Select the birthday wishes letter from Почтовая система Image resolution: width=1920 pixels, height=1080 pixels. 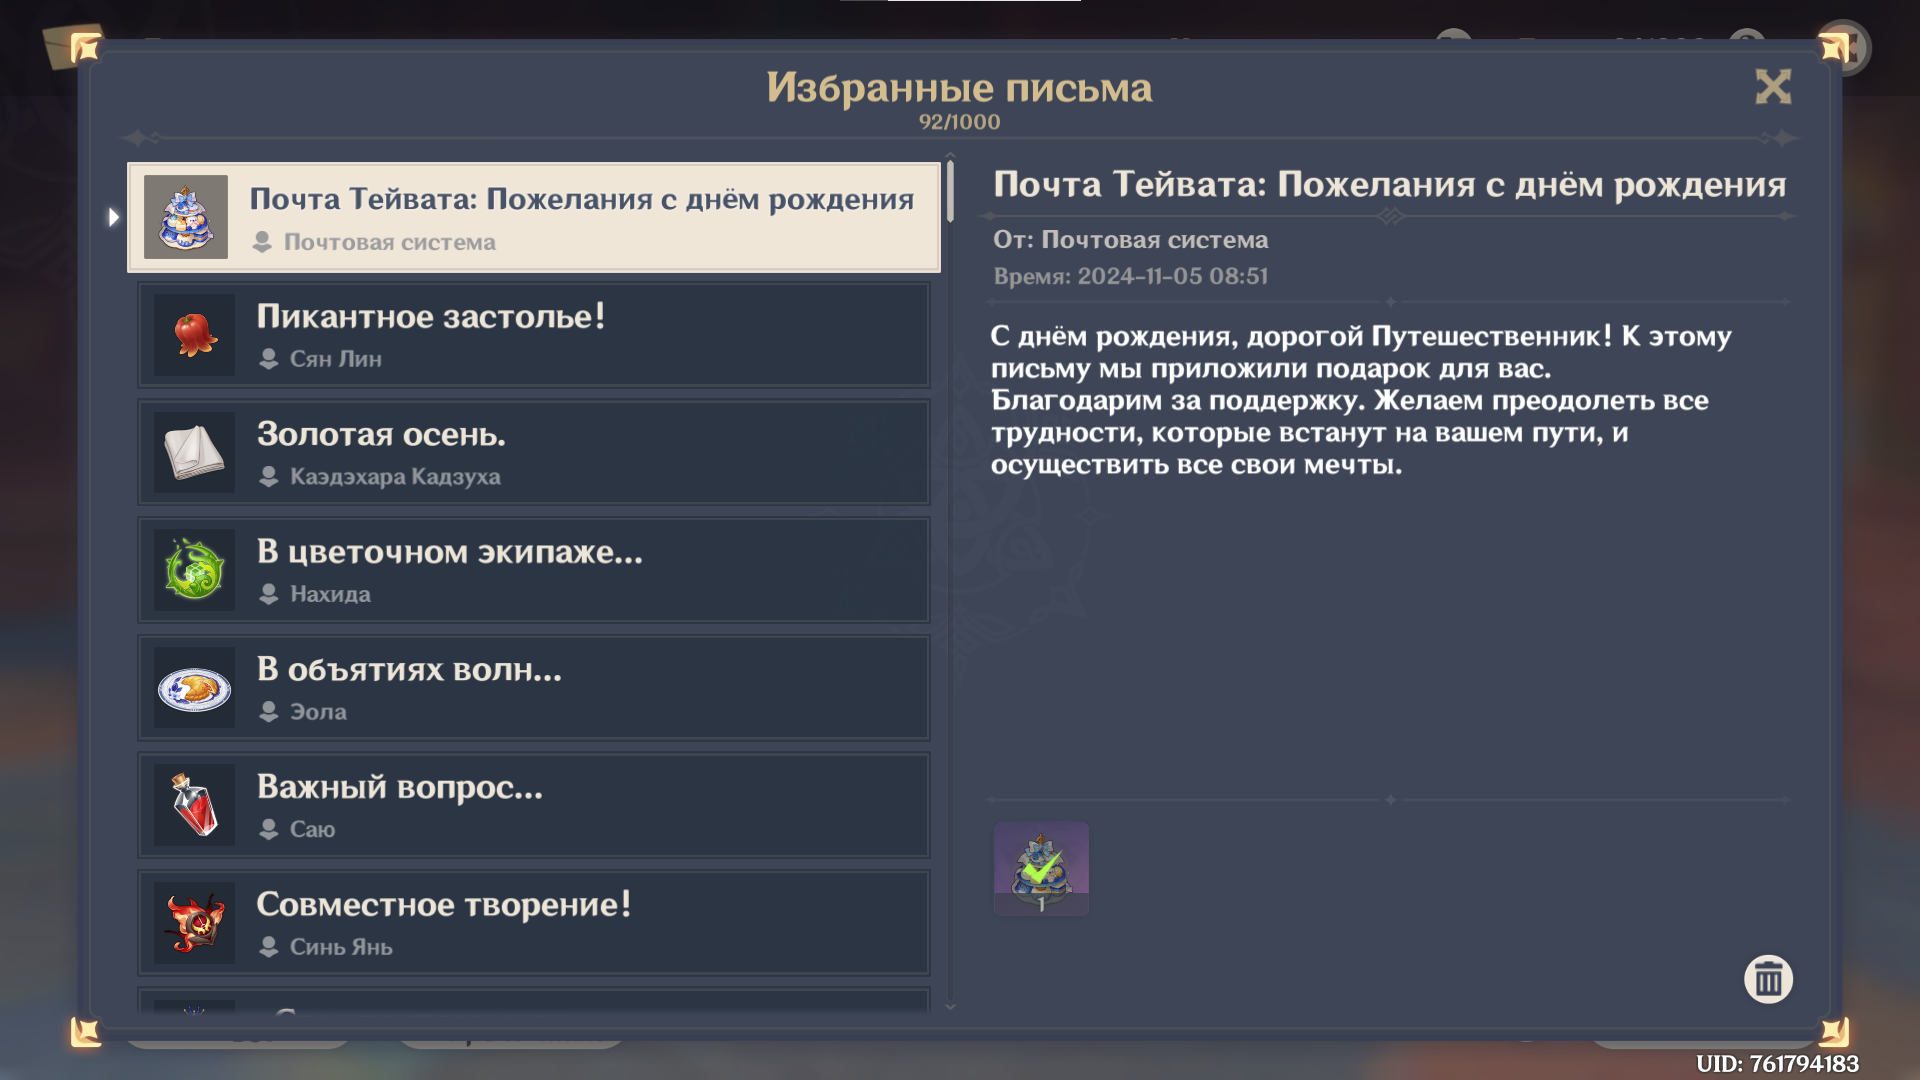580,217
